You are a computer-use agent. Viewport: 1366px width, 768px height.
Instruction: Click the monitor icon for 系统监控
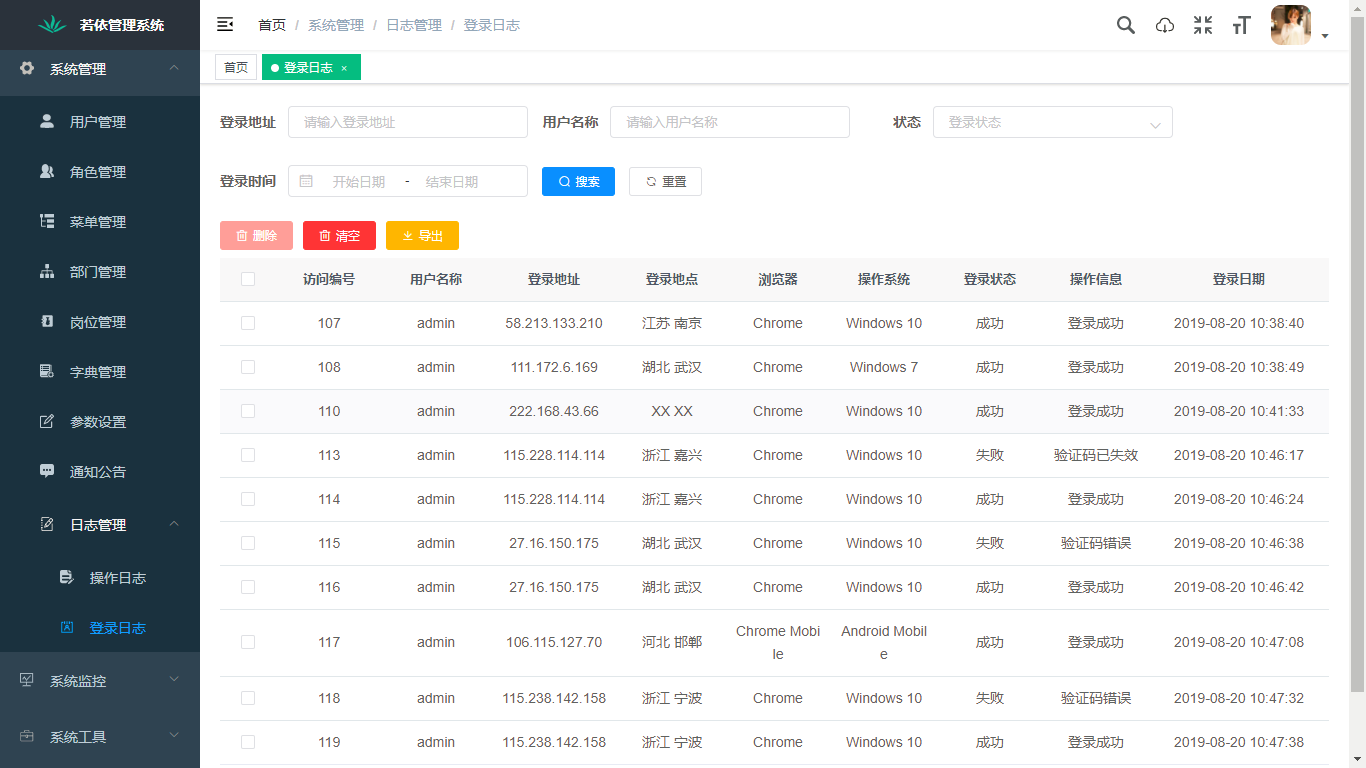(27, 680)
